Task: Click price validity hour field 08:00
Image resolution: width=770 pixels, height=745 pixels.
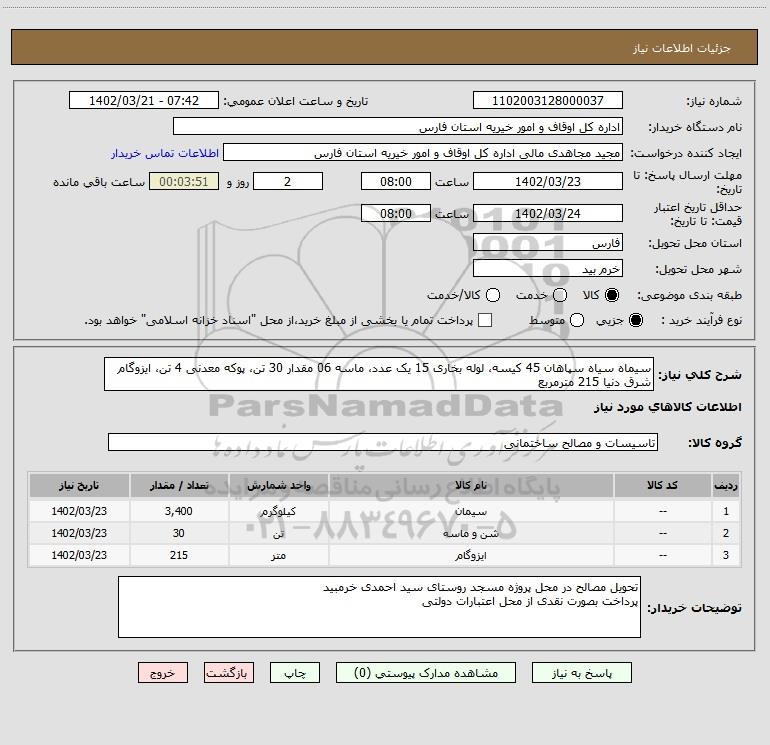Action: click(x=396, y=214)
